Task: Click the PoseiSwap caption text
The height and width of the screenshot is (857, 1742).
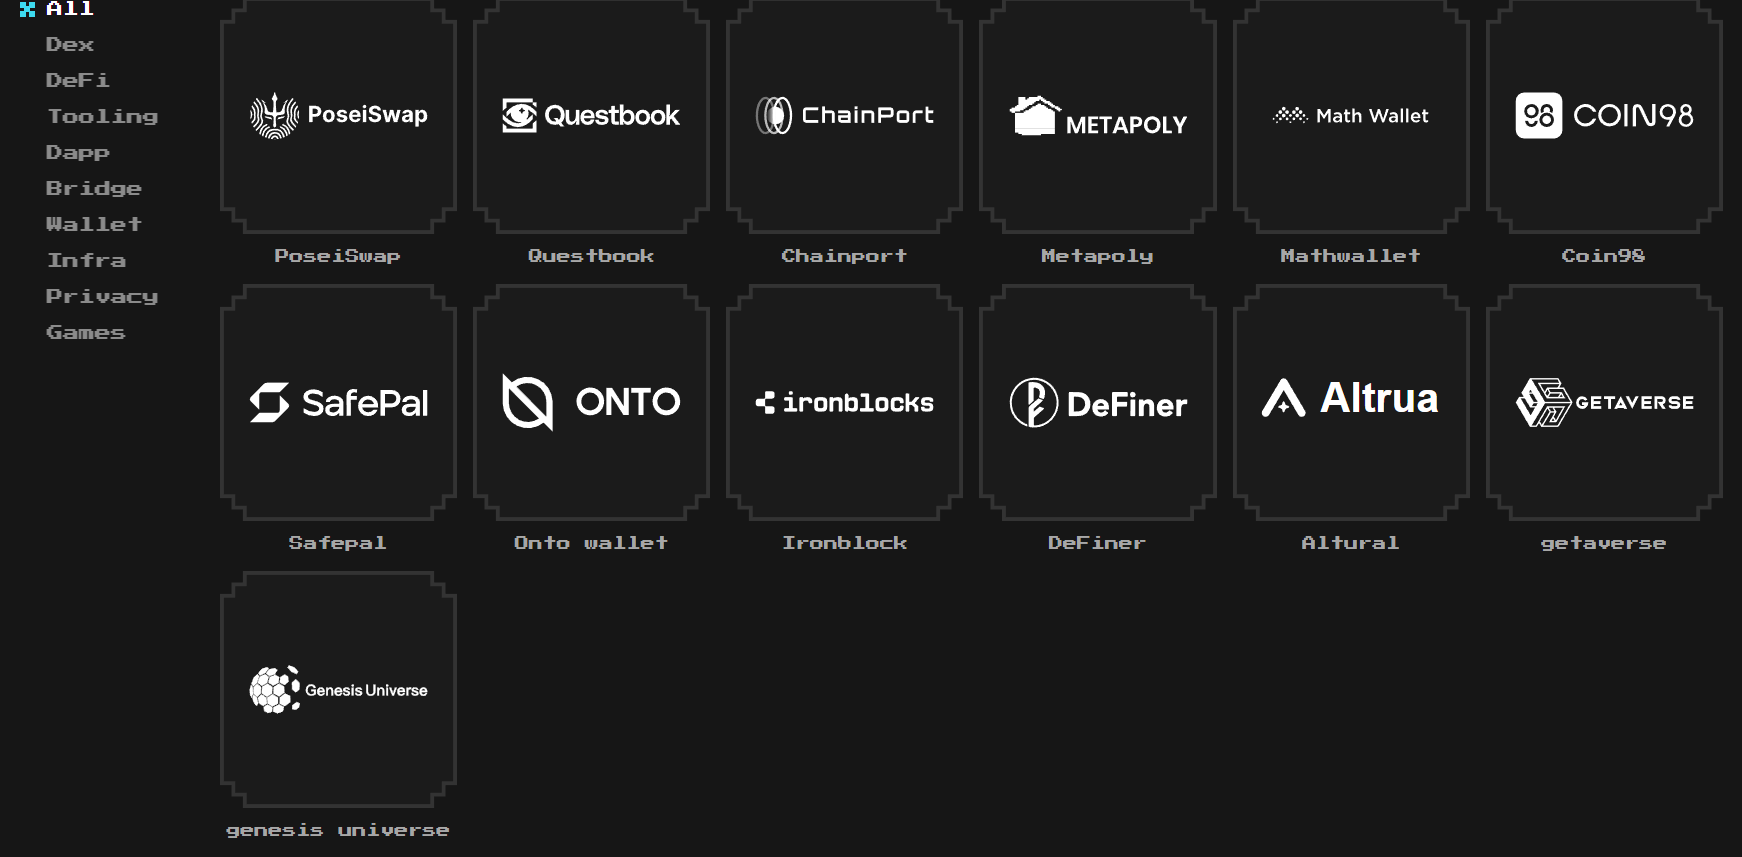Action: tap(337, 256)
